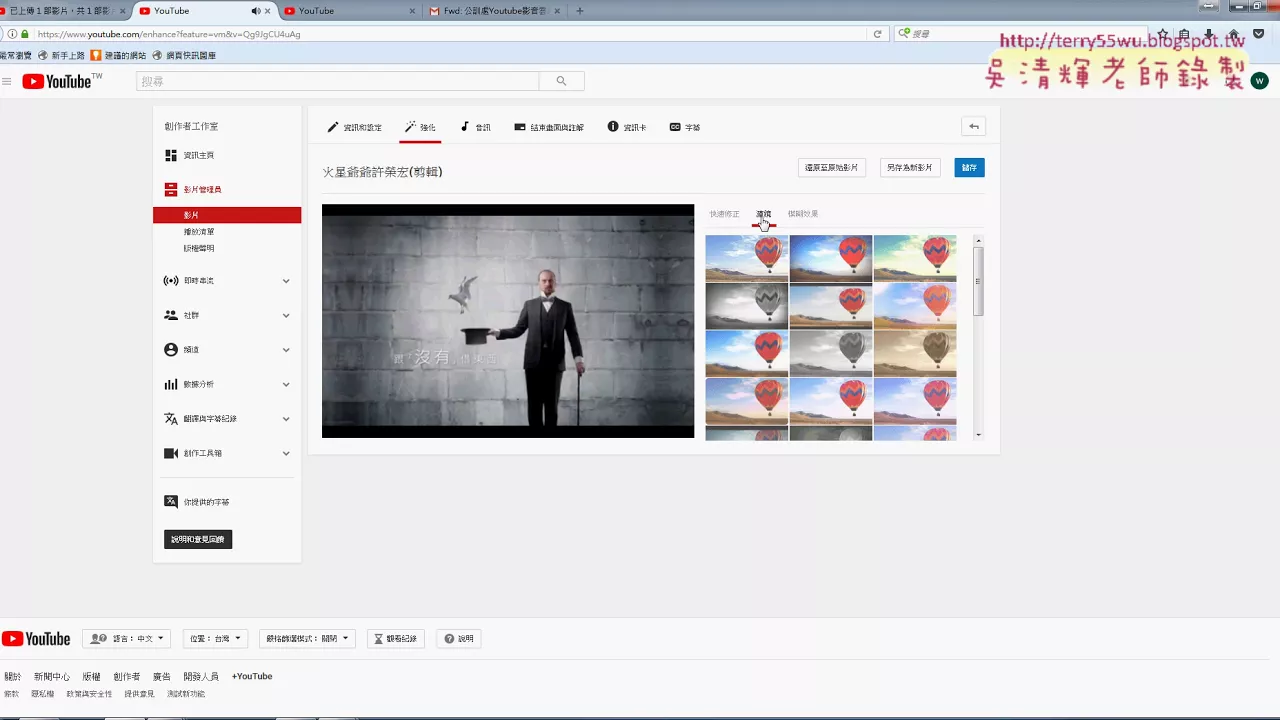Open a new browser tab
The height and width of the screenshot is (720, 1280).
coord(579,11)
